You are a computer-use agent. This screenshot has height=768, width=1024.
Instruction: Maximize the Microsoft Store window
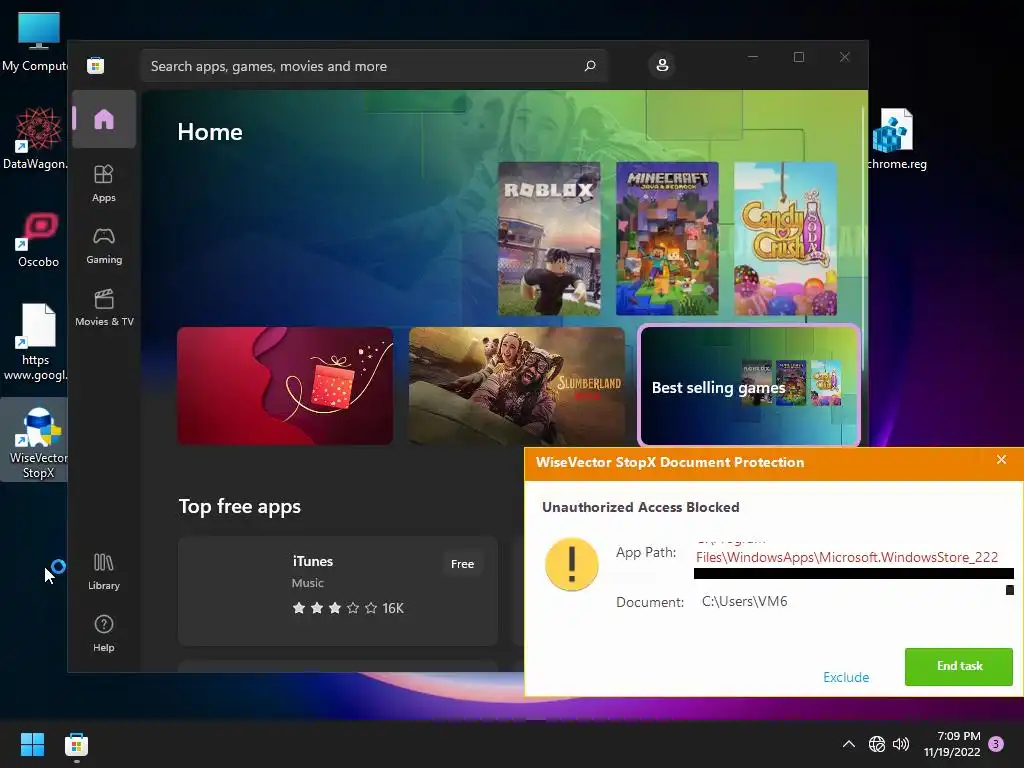coord(799,57)
